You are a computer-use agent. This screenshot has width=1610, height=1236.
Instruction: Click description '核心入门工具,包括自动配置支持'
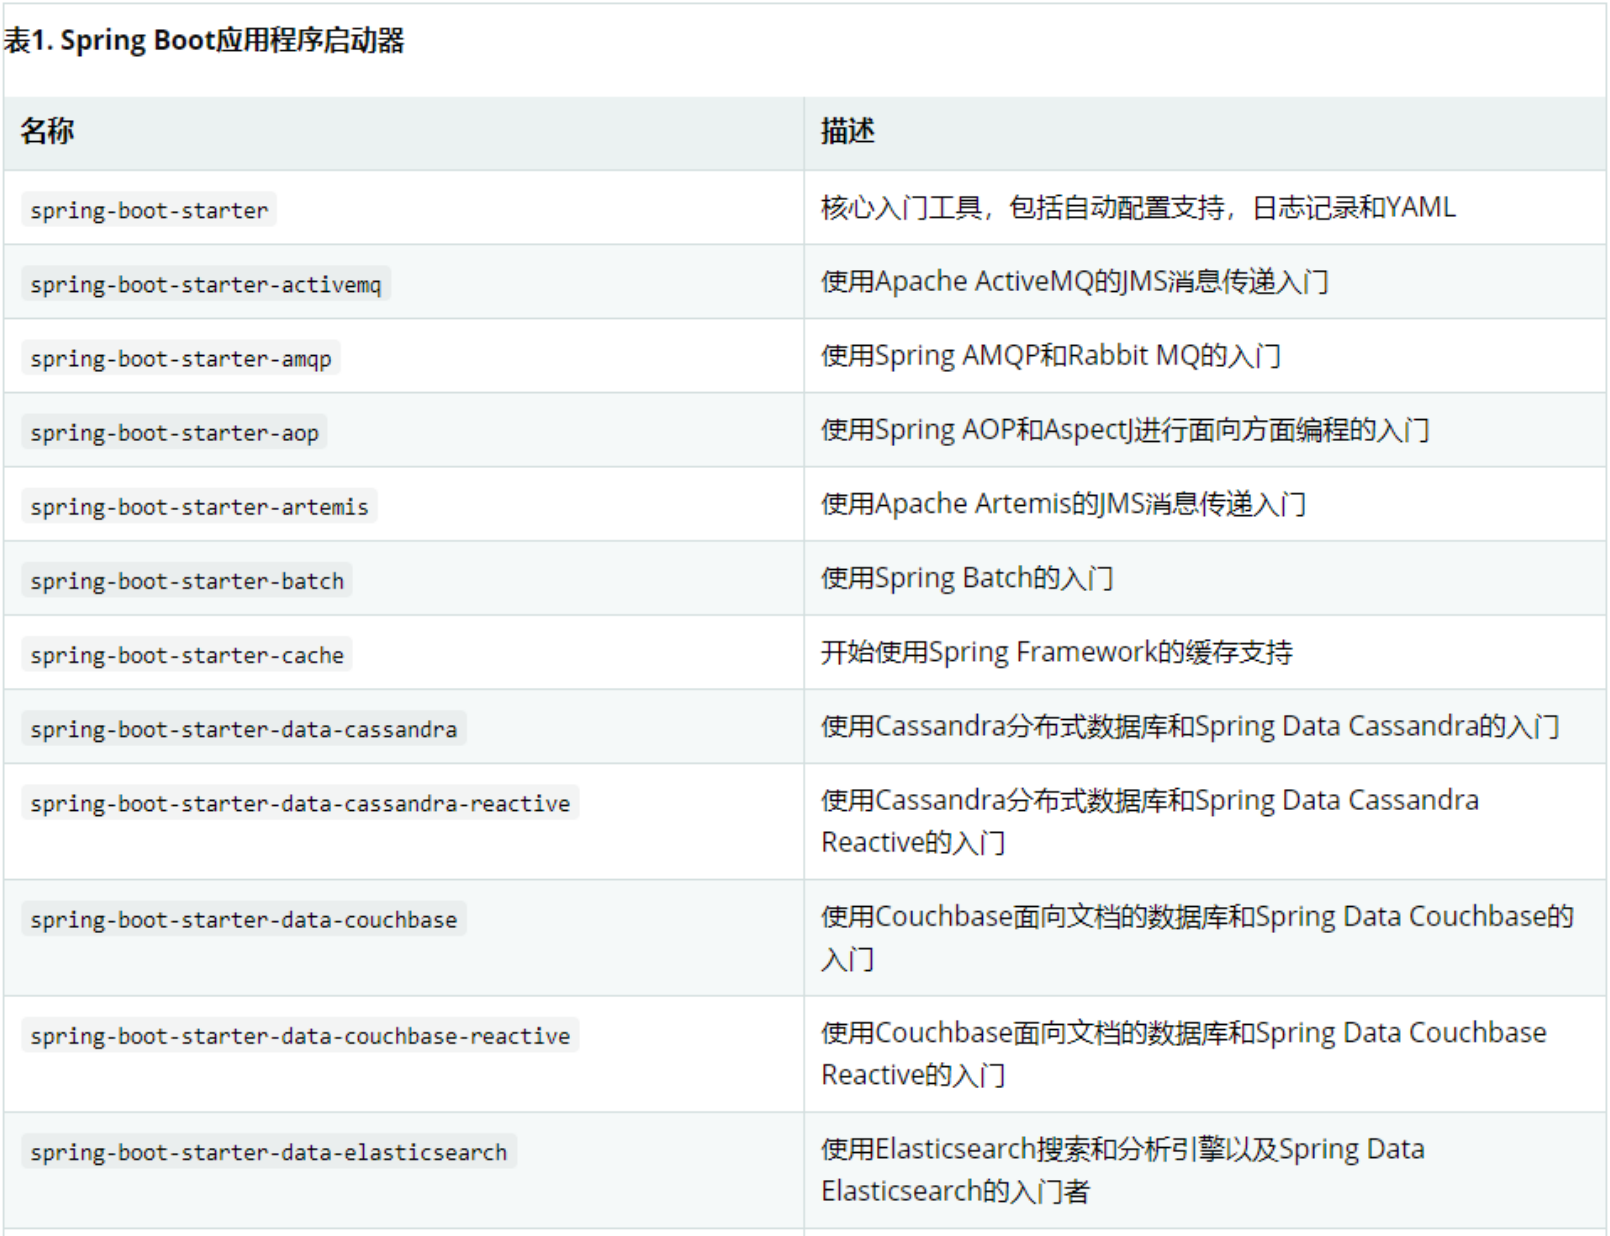coord(1138,207)
